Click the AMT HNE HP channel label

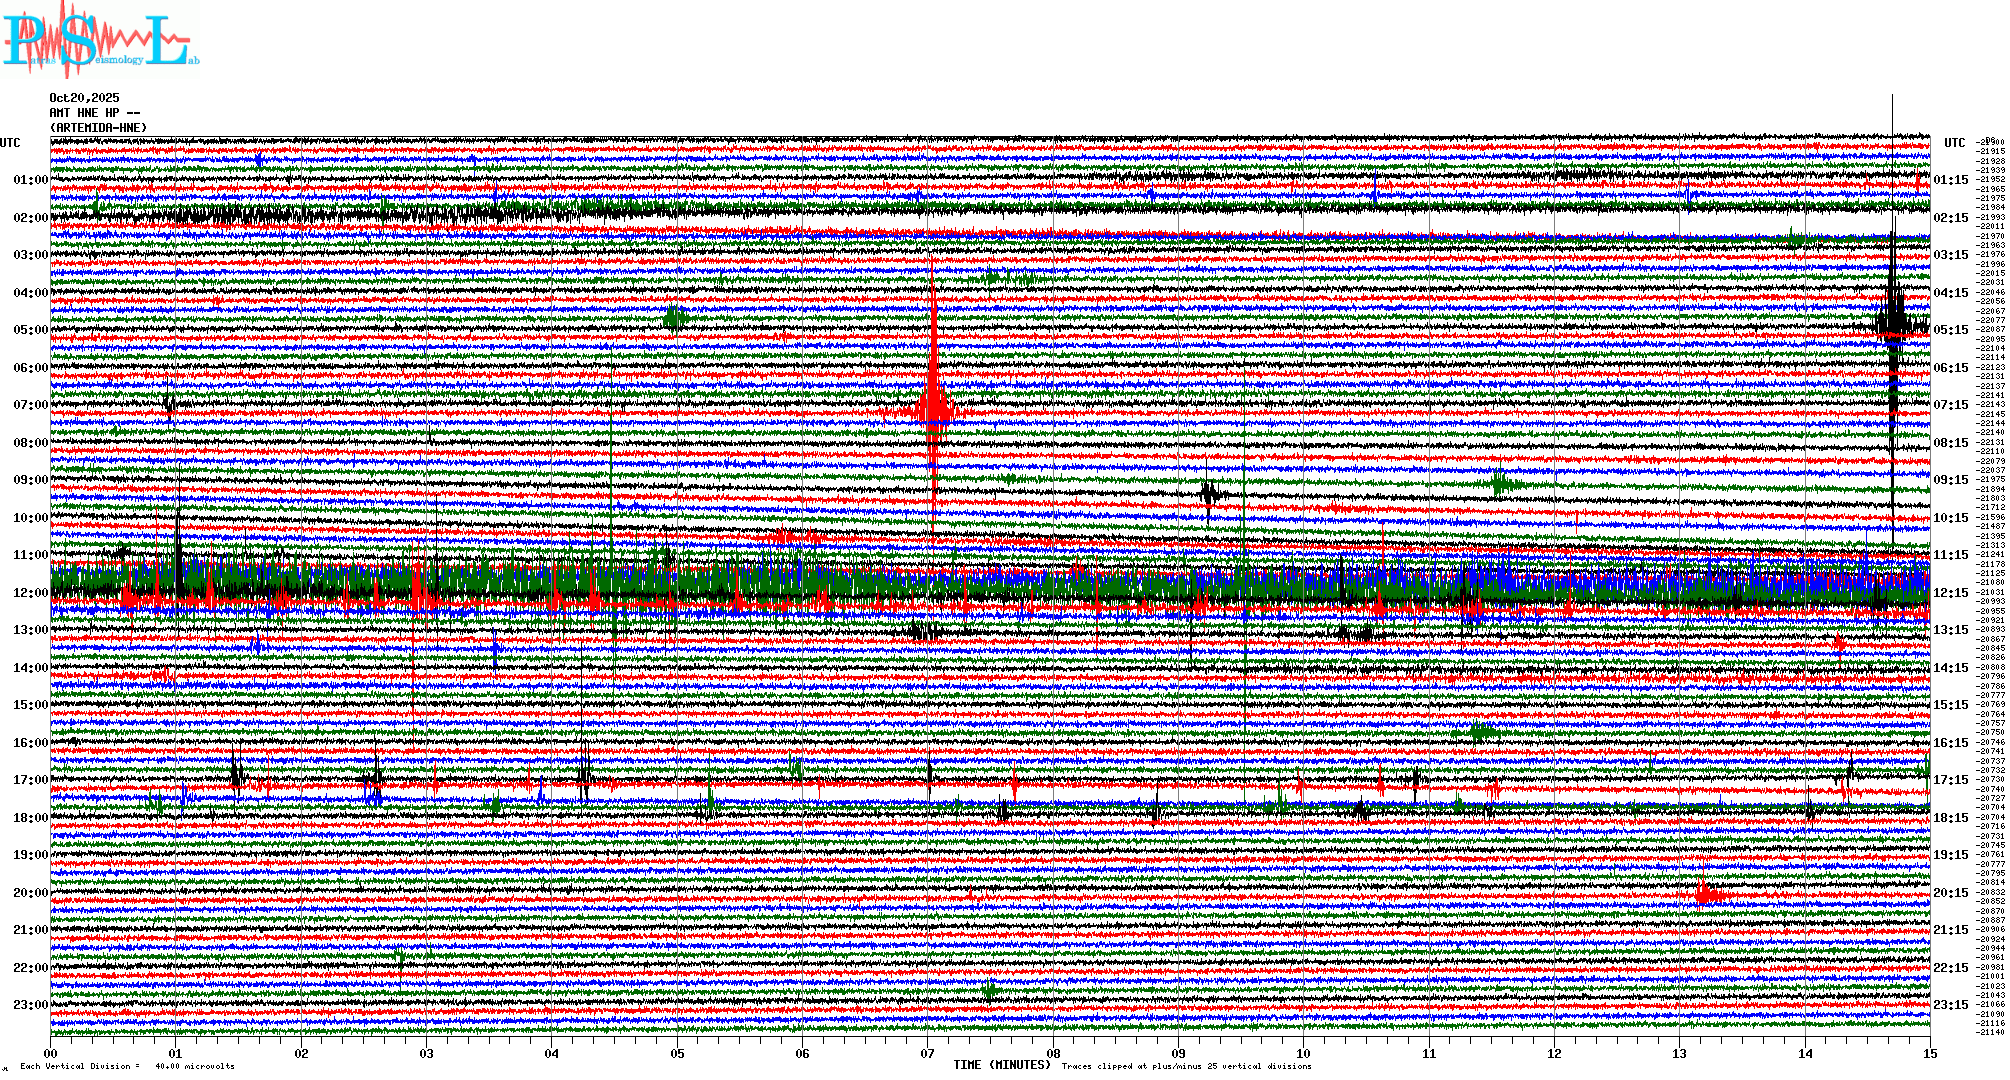94,113
